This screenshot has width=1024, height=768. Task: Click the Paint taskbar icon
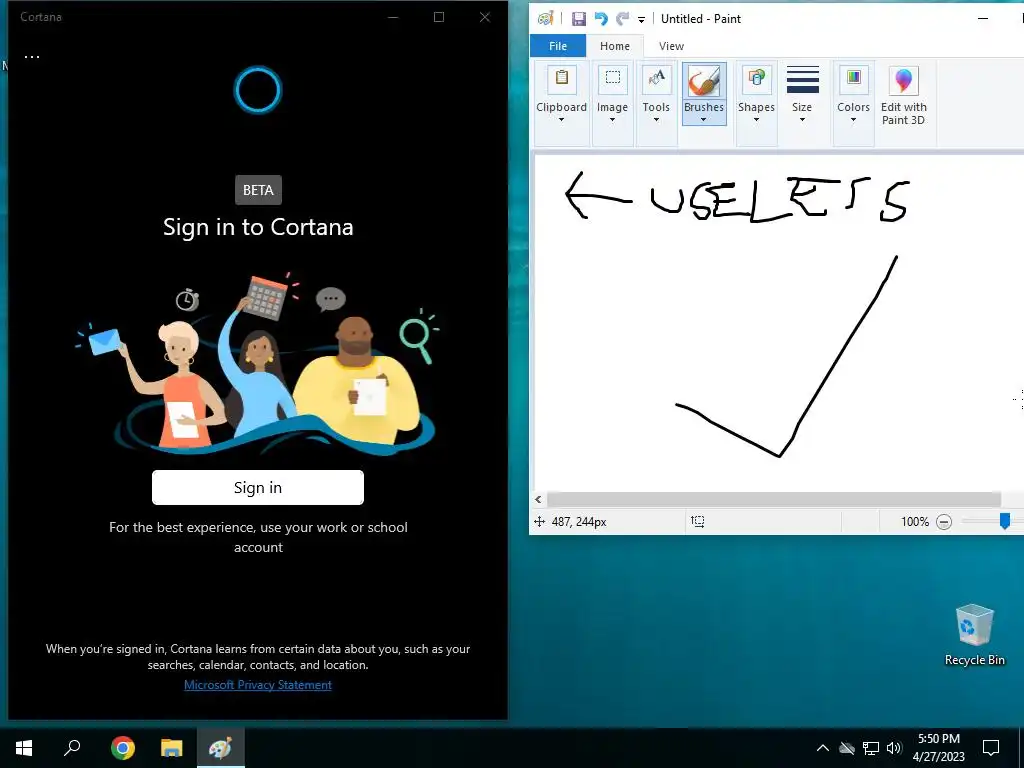coord(220,748)
